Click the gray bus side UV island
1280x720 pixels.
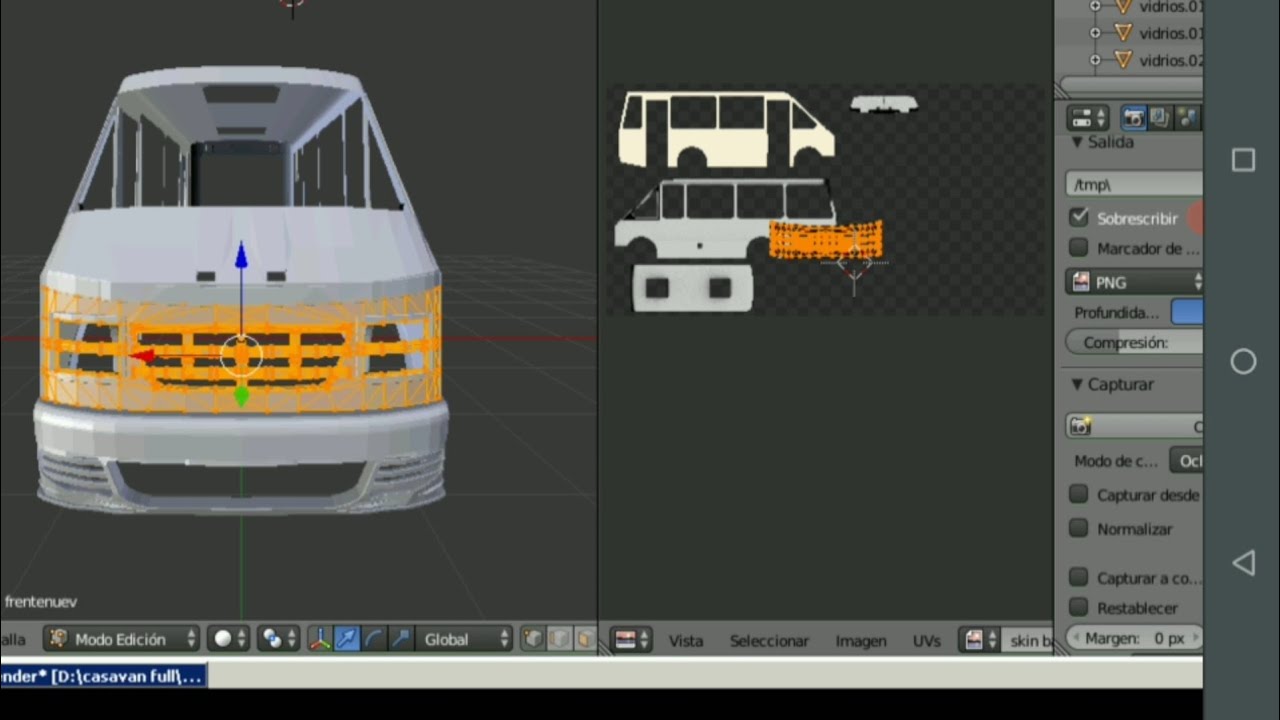click(x=724, y=220)
